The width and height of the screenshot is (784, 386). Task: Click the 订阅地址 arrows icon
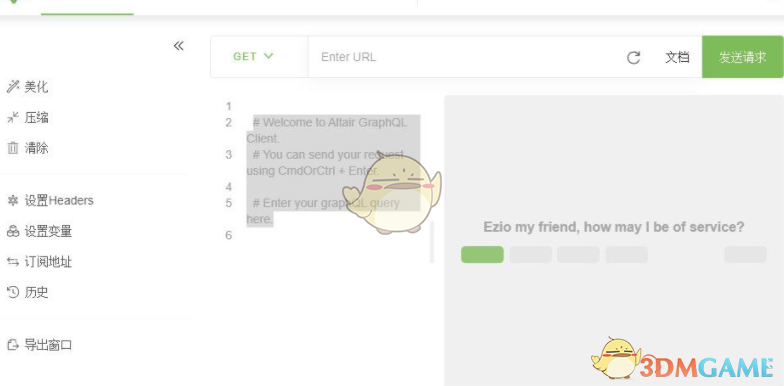(x=12, y=262)
